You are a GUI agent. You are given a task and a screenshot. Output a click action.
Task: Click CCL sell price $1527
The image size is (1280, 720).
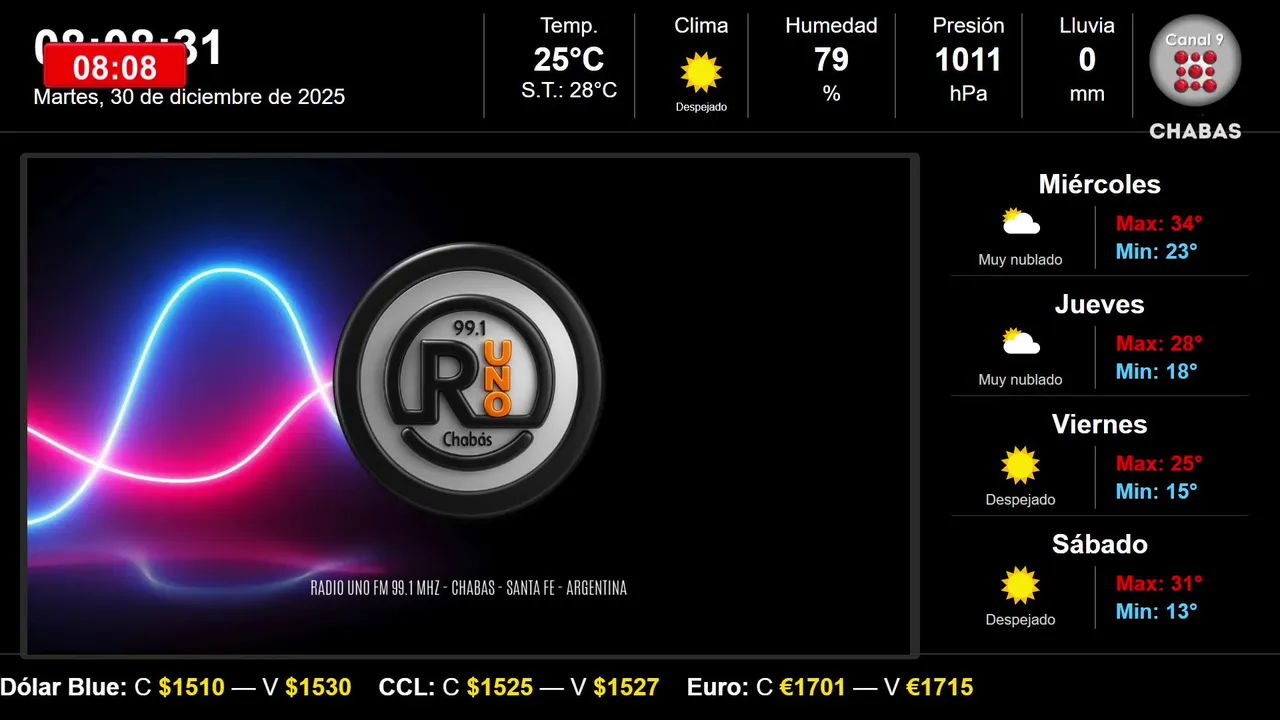click(x=626, y=687)
